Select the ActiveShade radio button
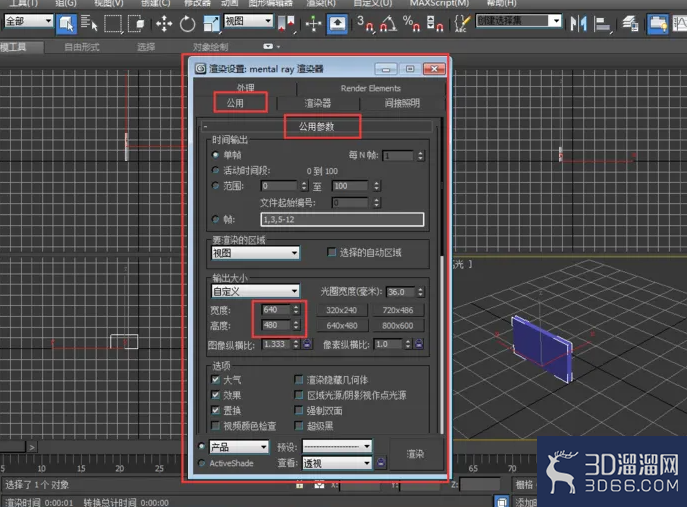 (202, 463)
